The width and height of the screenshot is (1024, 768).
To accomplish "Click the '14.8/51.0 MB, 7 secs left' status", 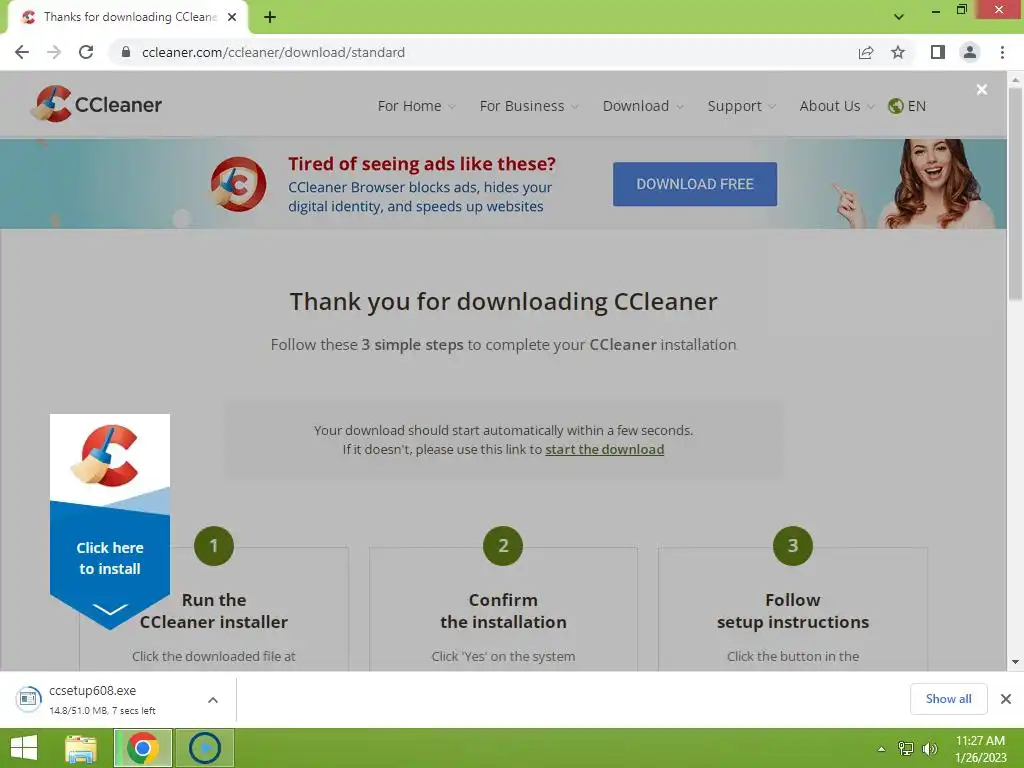I will coord(103,711).
